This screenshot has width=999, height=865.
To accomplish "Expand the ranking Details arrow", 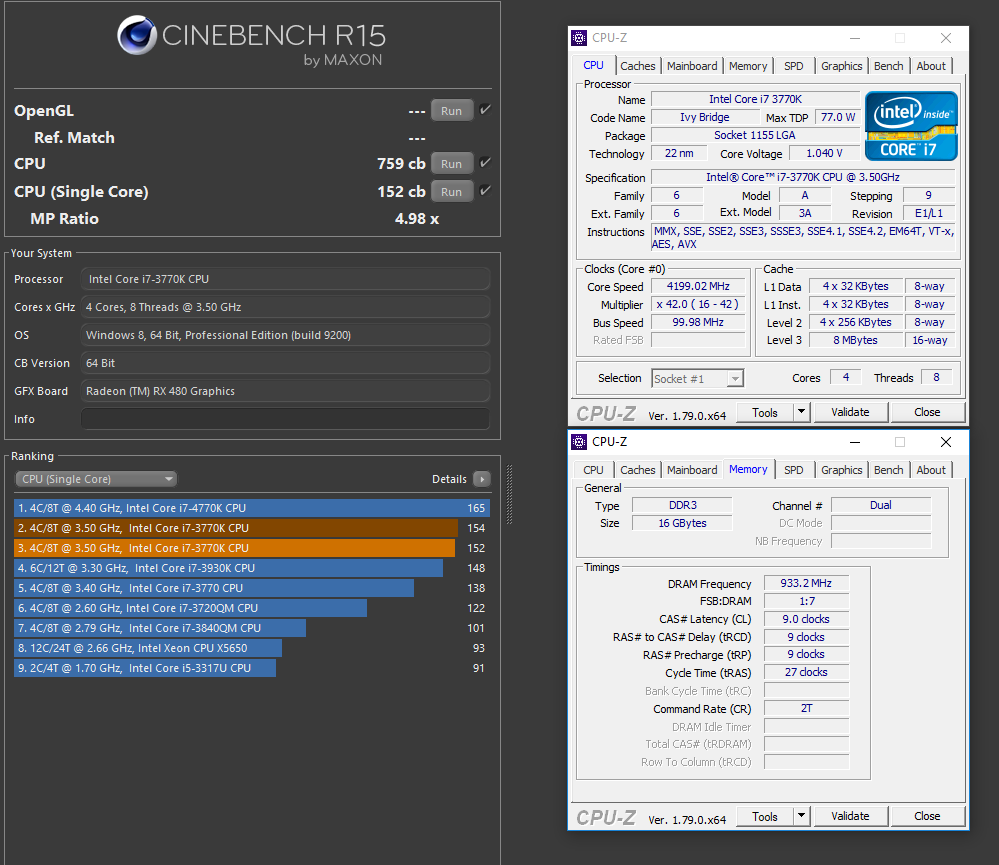I will pyautogui.click(x=482, y=479).
